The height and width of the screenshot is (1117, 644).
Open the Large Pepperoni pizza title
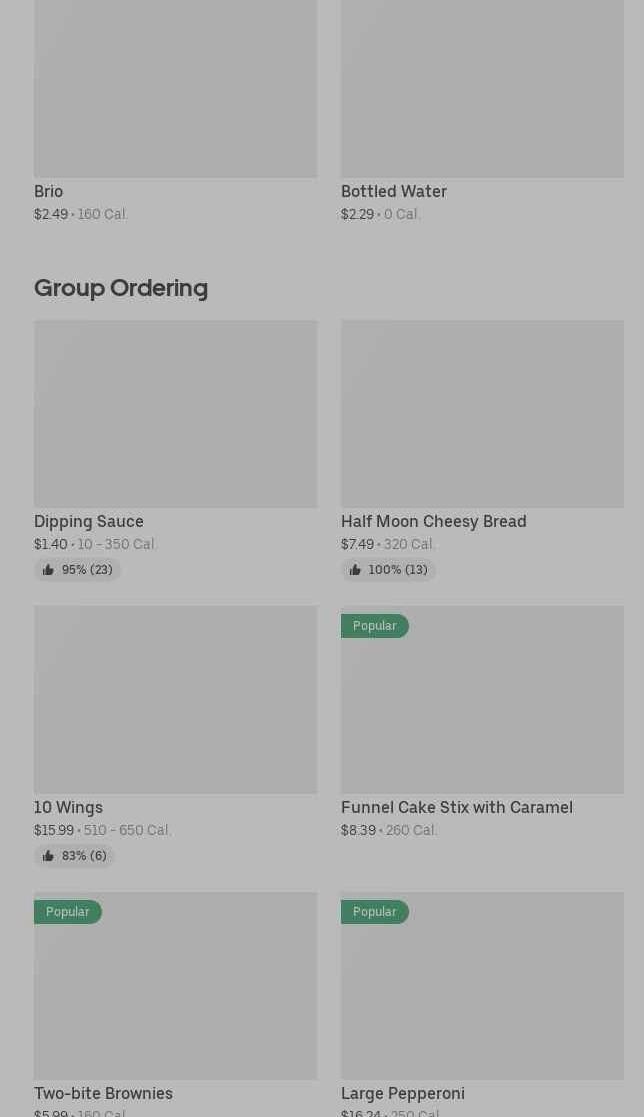(x=403, y=1093)
